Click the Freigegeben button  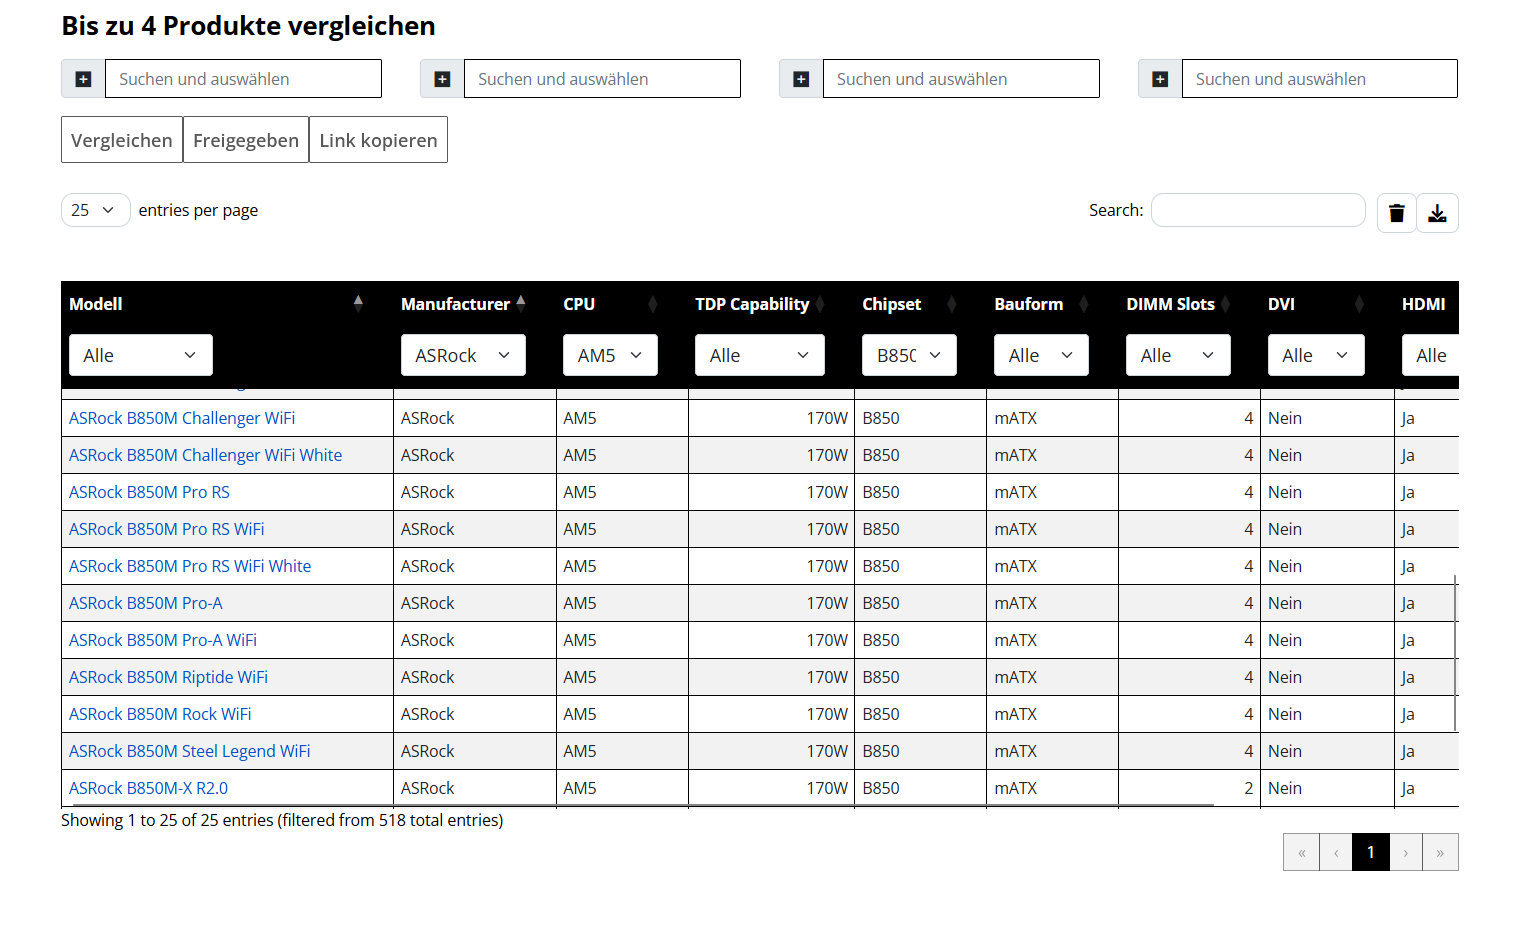point(246,140)
